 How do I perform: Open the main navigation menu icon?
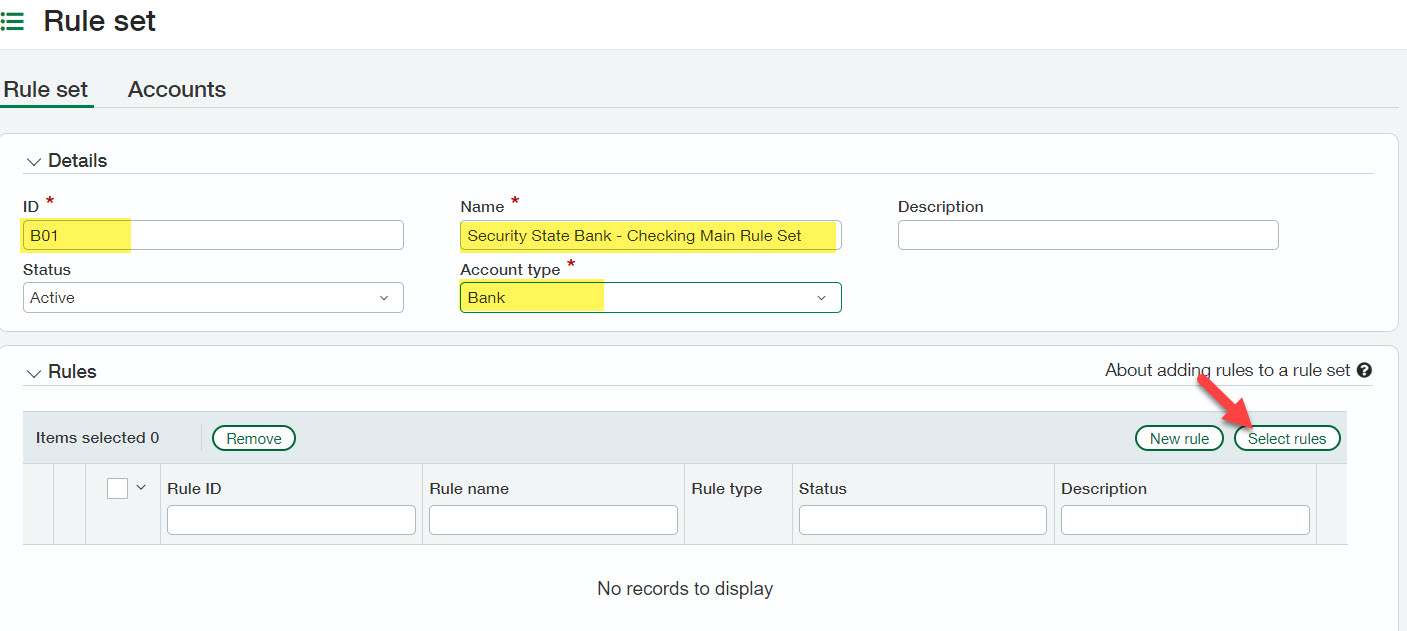click(12, 21)
